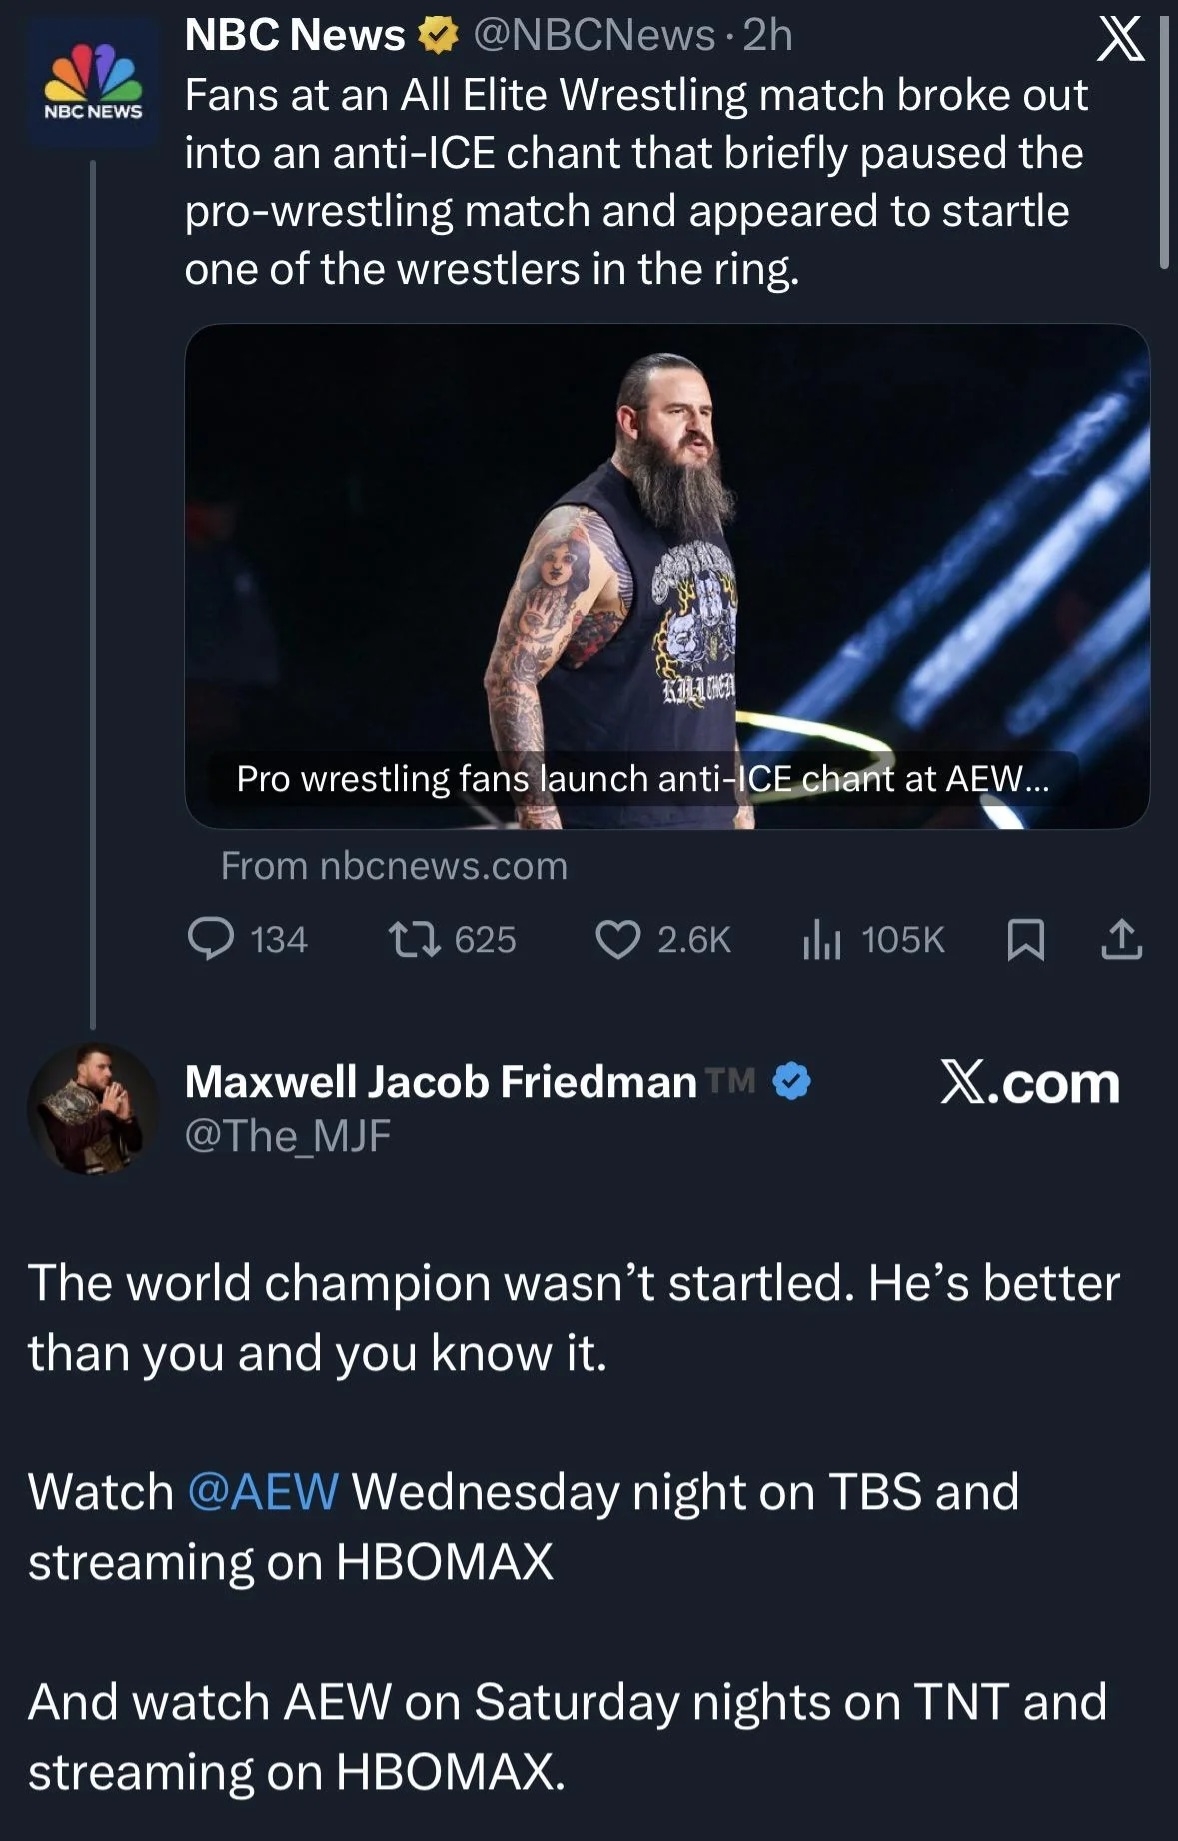The image size is (1178, 1841).
Task: Open the nbcnews.com source link
Action: 394,866
